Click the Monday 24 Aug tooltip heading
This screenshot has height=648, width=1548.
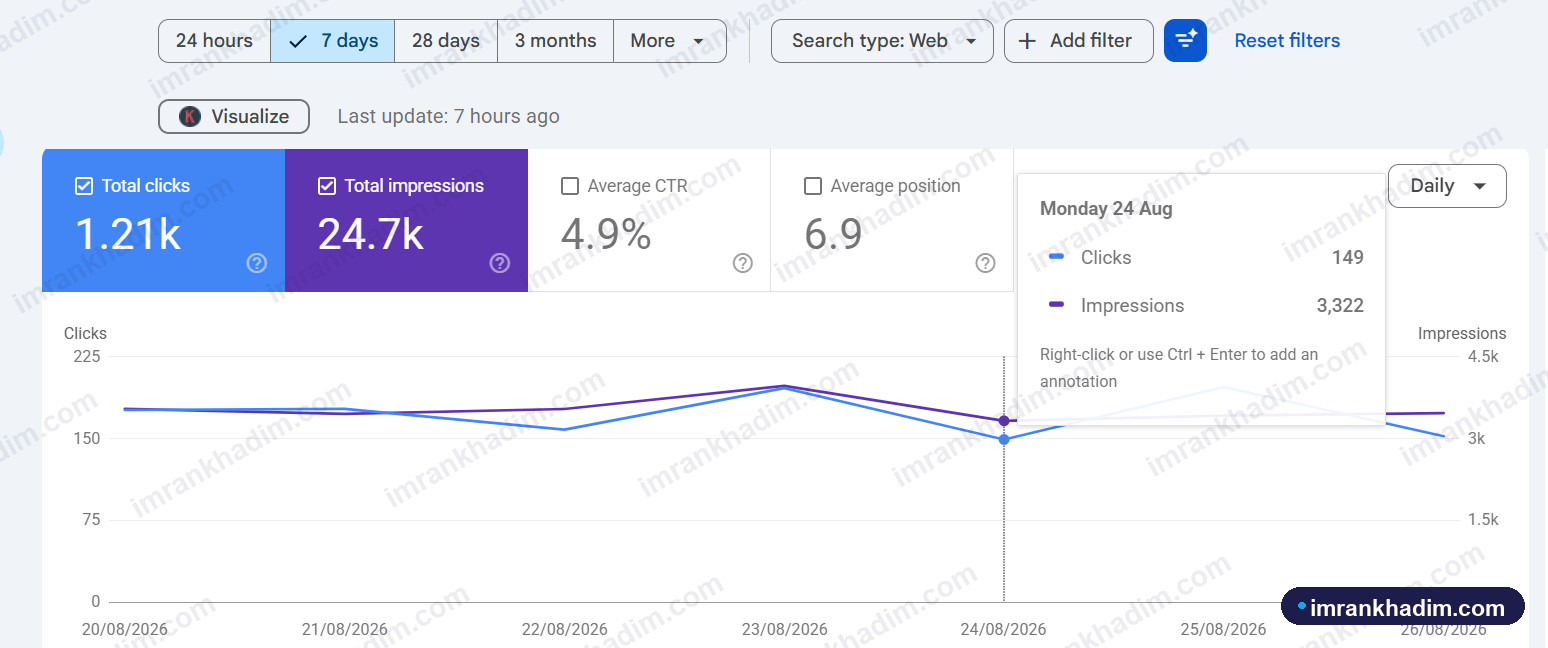tap(1106, 209)
